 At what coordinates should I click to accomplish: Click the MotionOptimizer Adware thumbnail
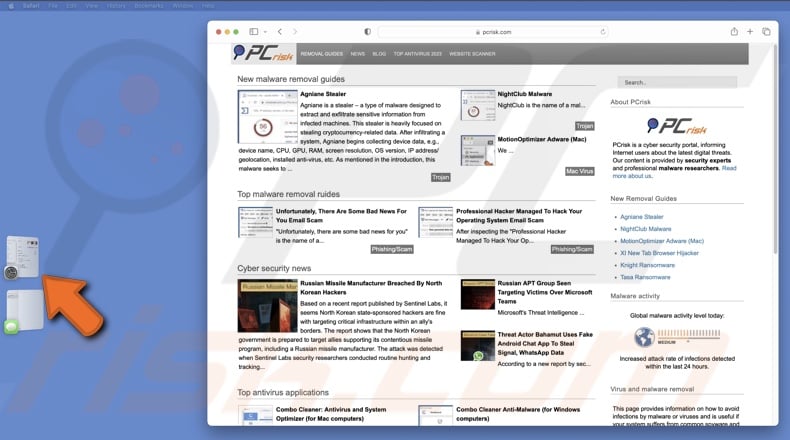pyautogui.click(x=478, y=150)
